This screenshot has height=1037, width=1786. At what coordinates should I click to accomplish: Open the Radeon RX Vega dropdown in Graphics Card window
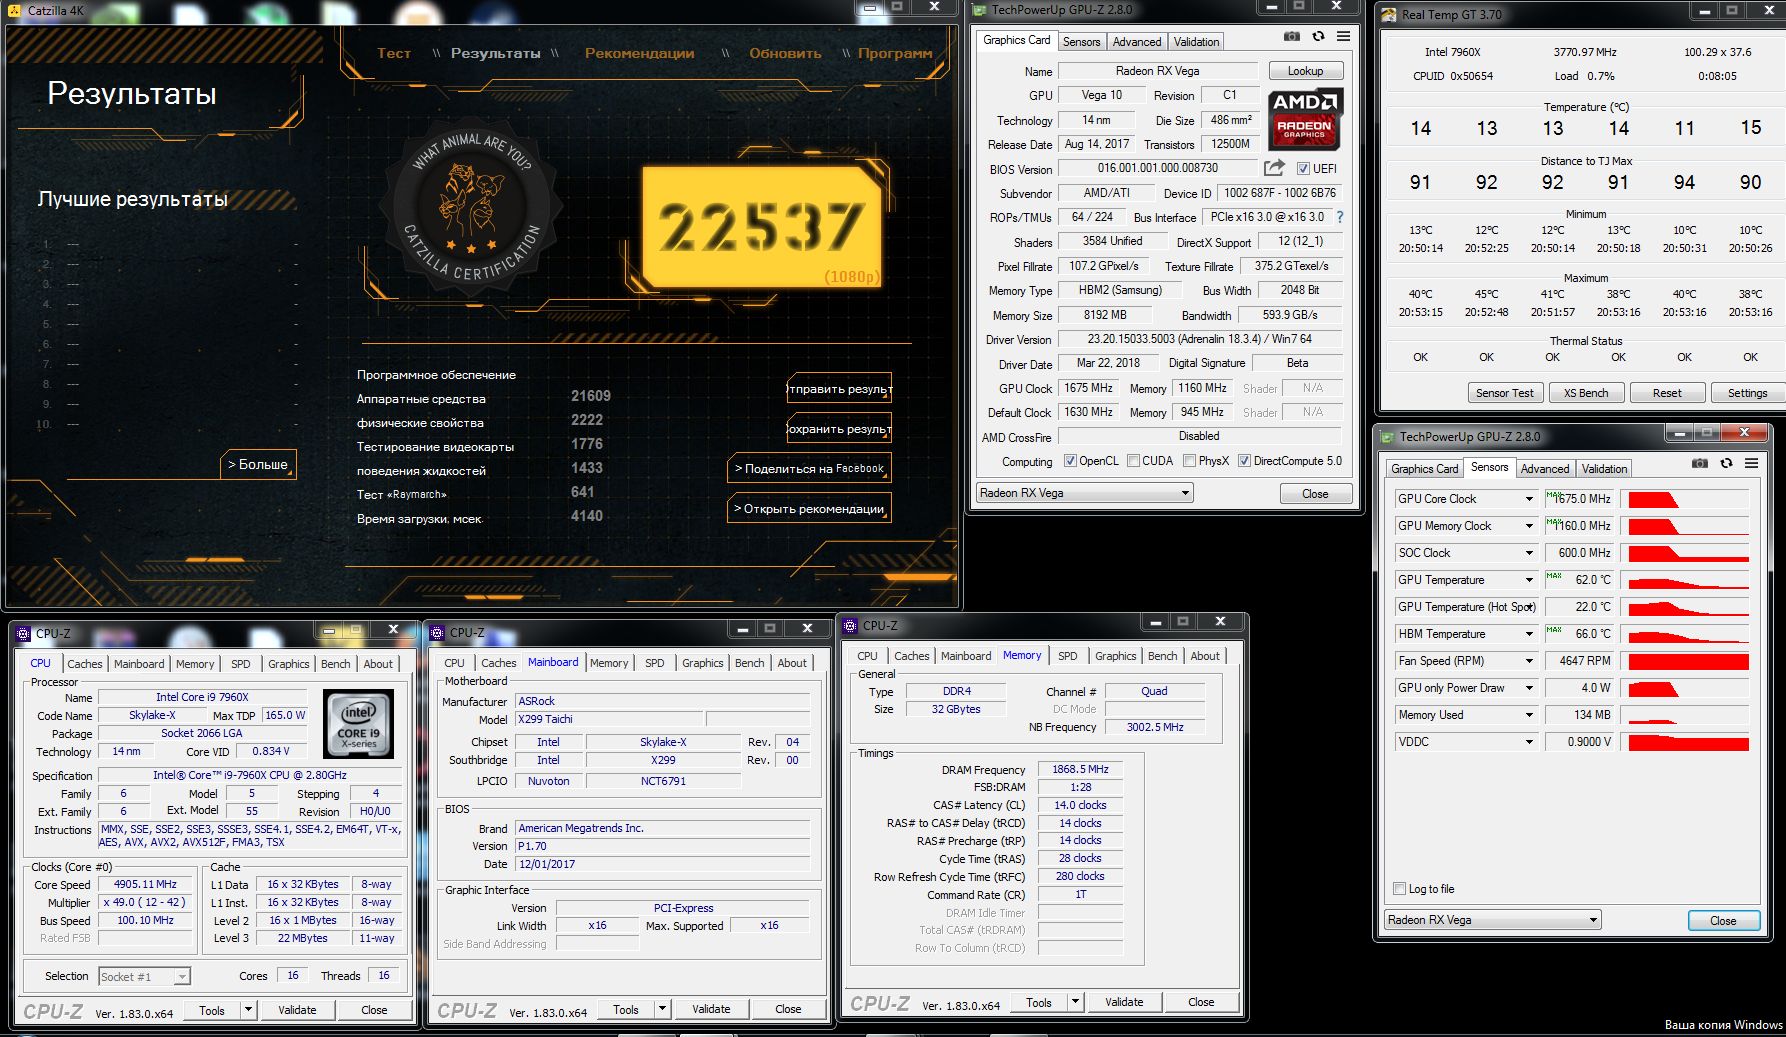tap(1085, 493)
